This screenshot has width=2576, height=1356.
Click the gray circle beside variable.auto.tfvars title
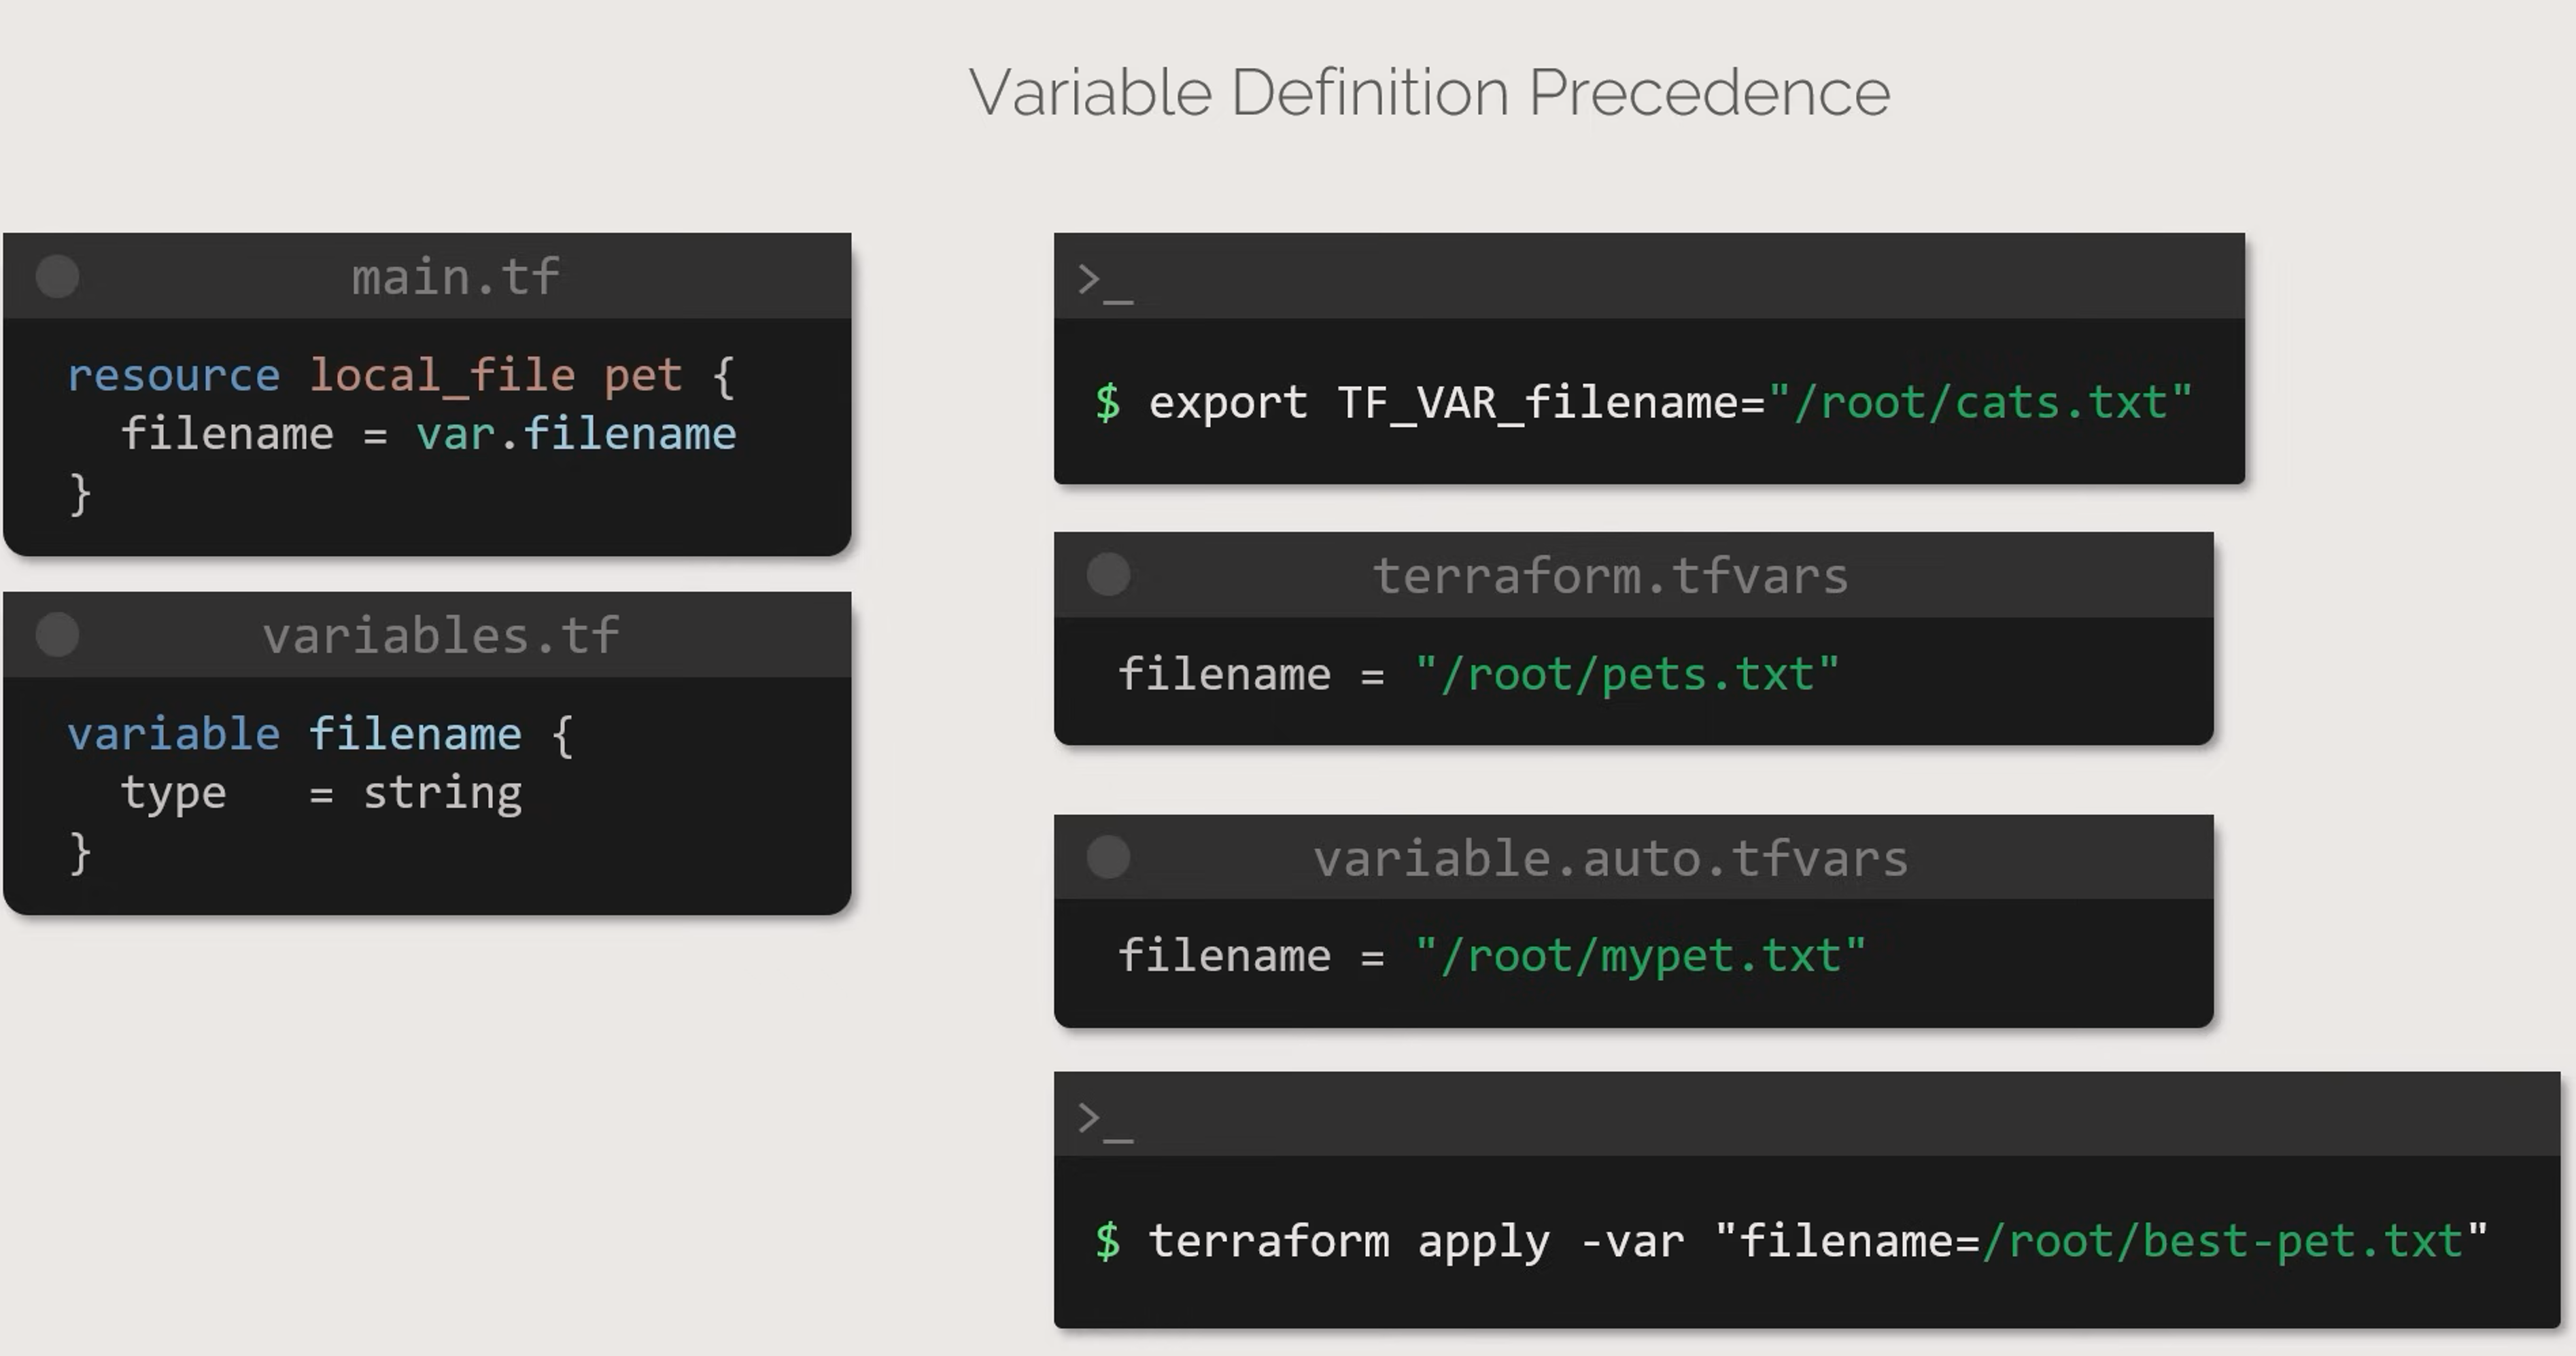coord(1108,858)
